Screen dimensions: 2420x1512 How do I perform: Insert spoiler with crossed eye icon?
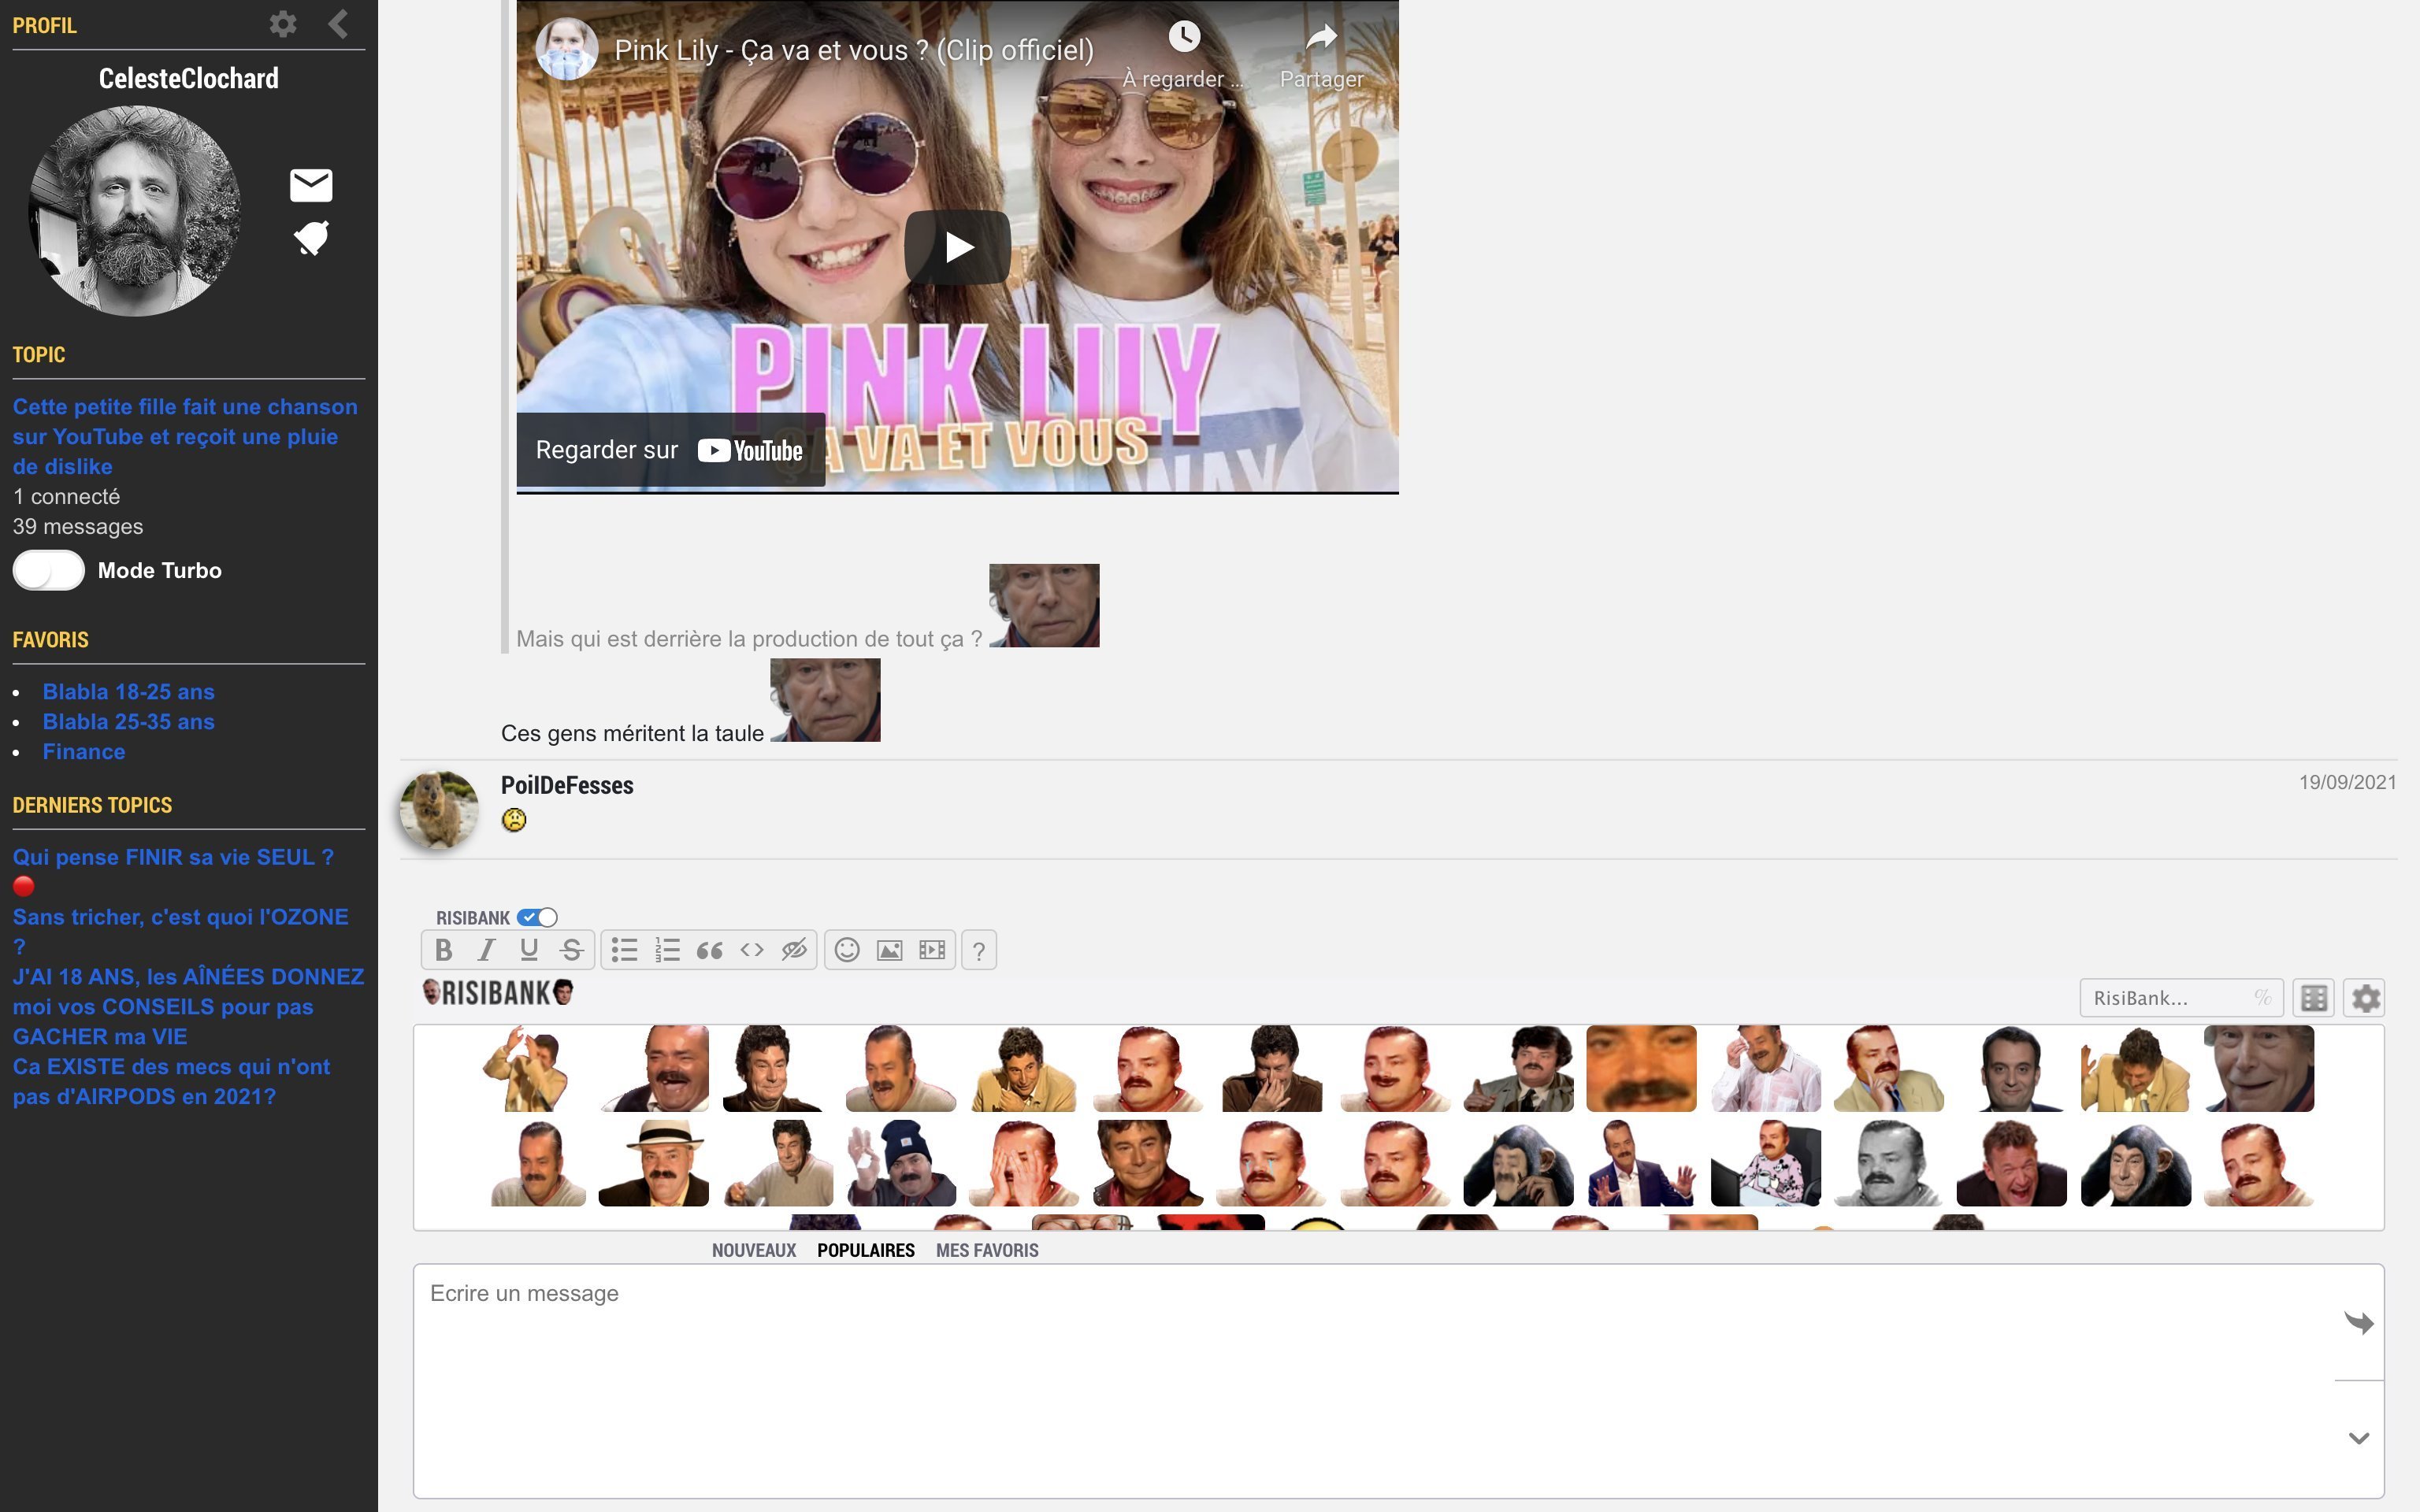click(x=795, y=950)
